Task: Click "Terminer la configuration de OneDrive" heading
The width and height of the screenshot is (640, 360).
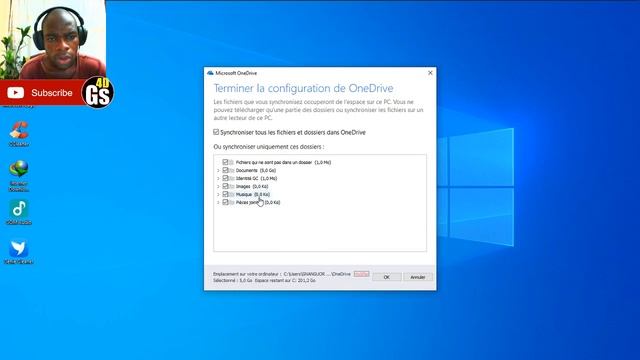Action: 303,88
